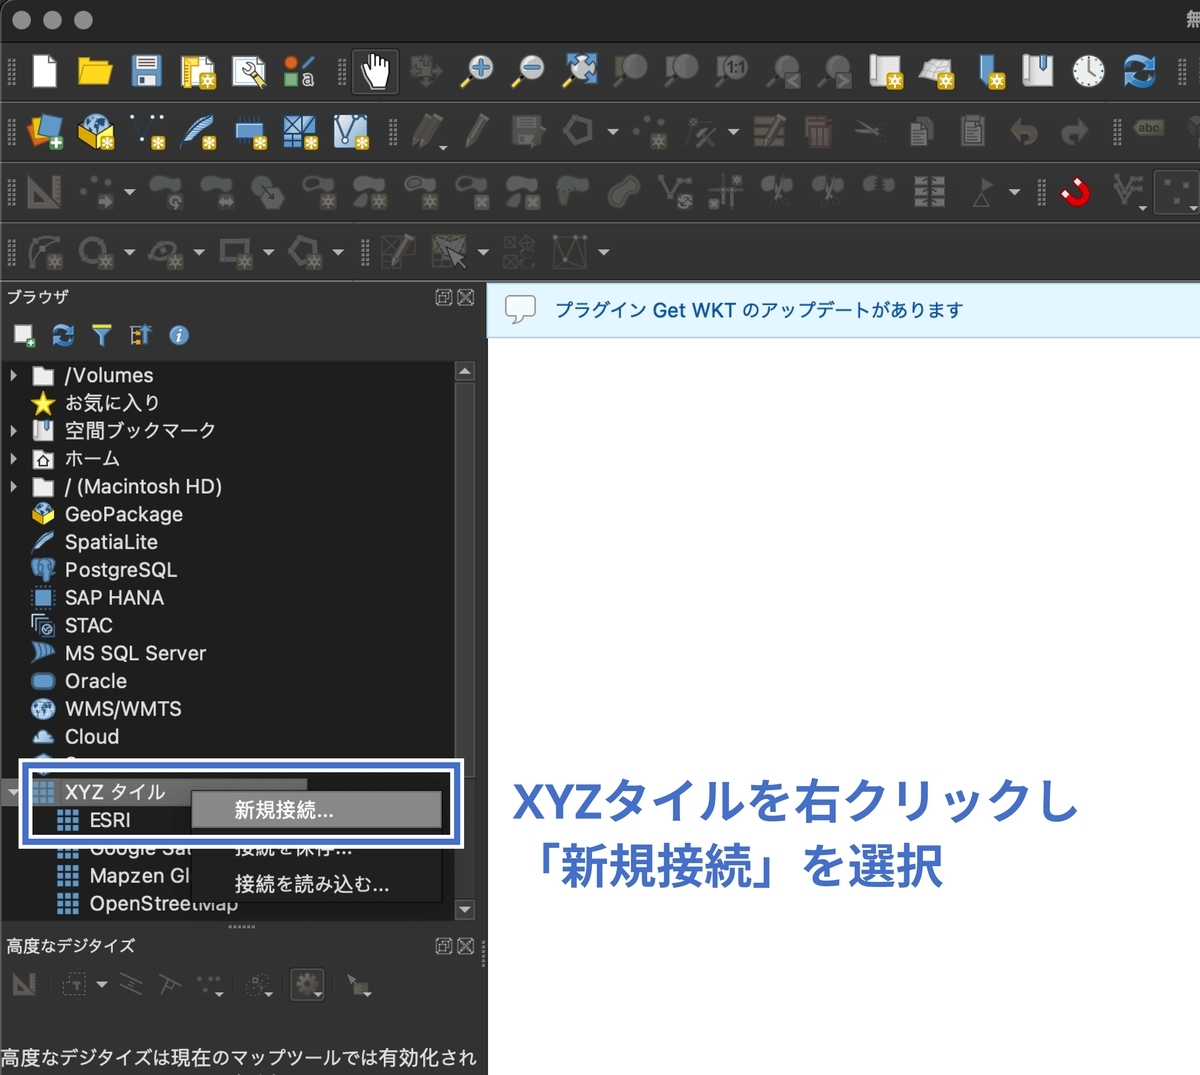
Task: Select the WMS/WMTS item in browser
Action: [123, 709]
